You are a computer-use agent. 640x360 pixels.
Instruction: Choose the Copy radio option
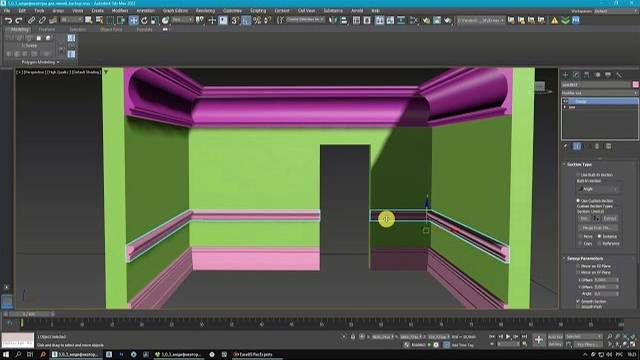580,243
